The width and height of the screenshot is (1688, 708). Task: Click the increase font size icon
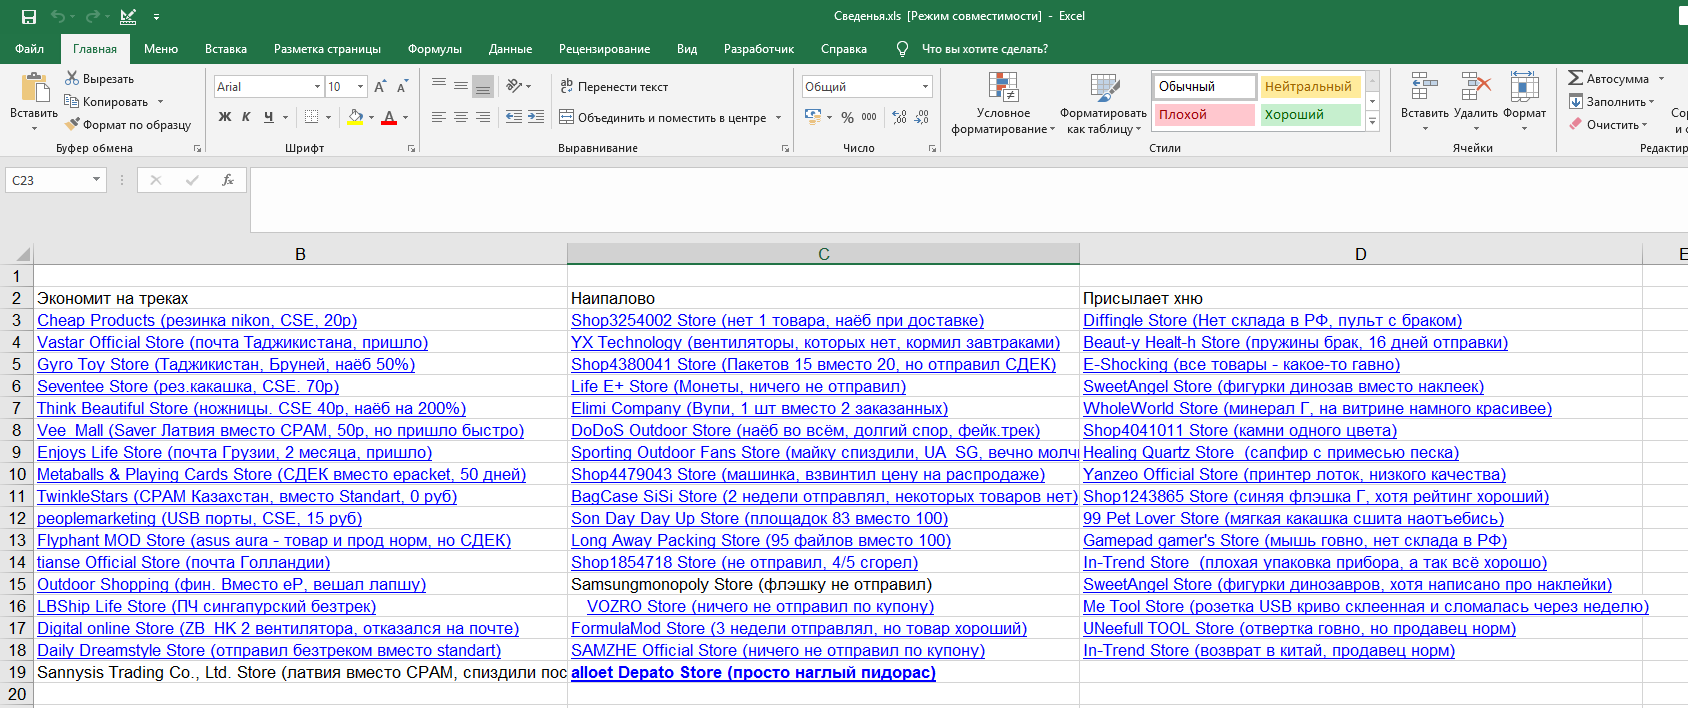[x=380, y=87]
